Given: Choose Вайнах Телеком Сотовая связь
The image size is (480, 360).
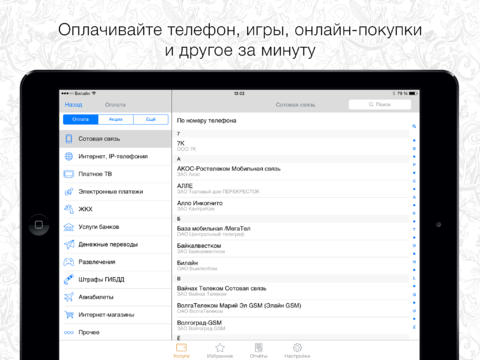Looking at the screenshot, I should [x=291, y=291].
